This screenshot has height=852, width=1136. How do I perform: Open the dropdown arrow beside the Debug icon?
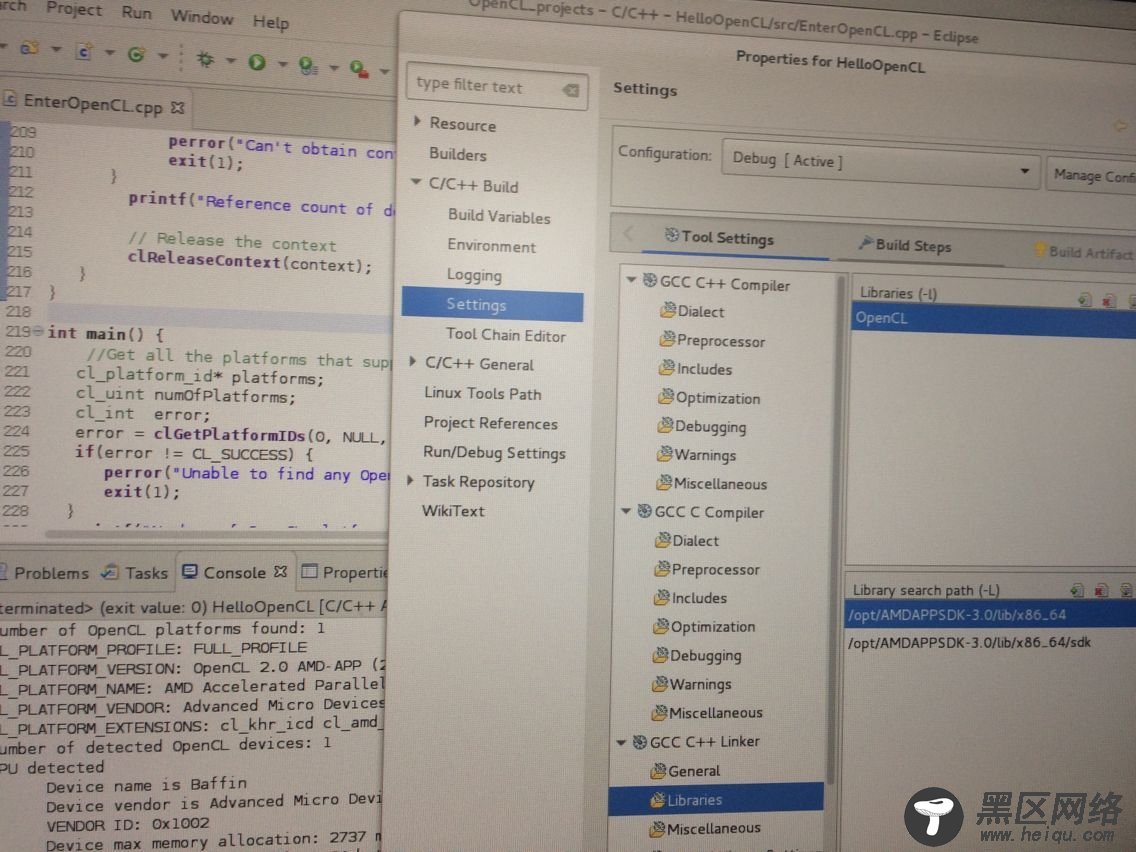(230, 61)
